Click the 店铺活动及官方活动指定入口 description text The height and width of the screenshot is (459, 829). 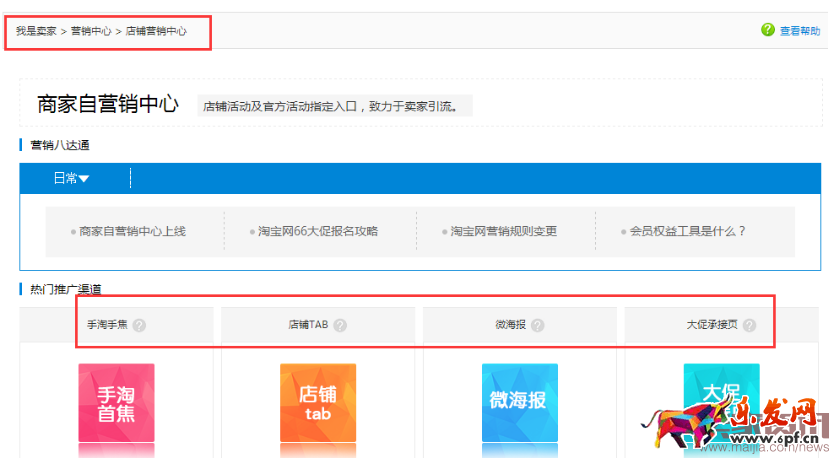pyautogui.click(x=330, y=106)
